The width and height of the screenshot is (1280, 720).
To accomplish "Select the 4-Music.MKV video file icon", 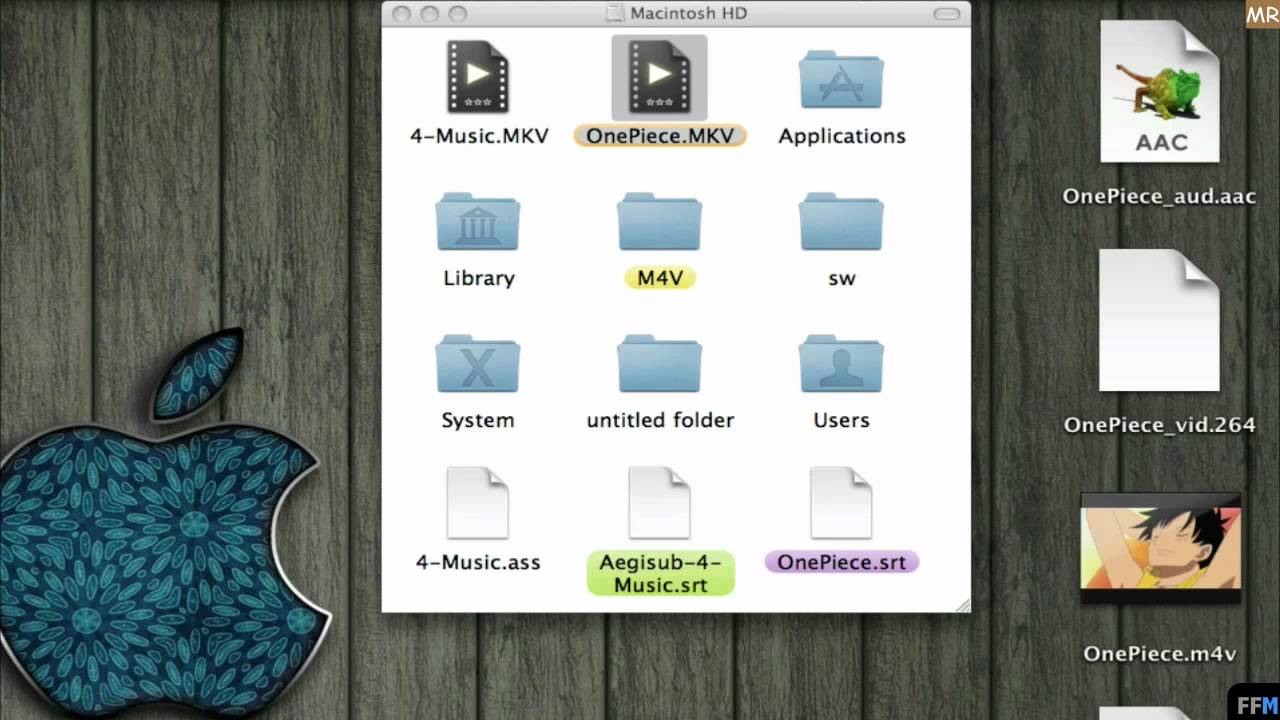I will [x=478, y=77].
